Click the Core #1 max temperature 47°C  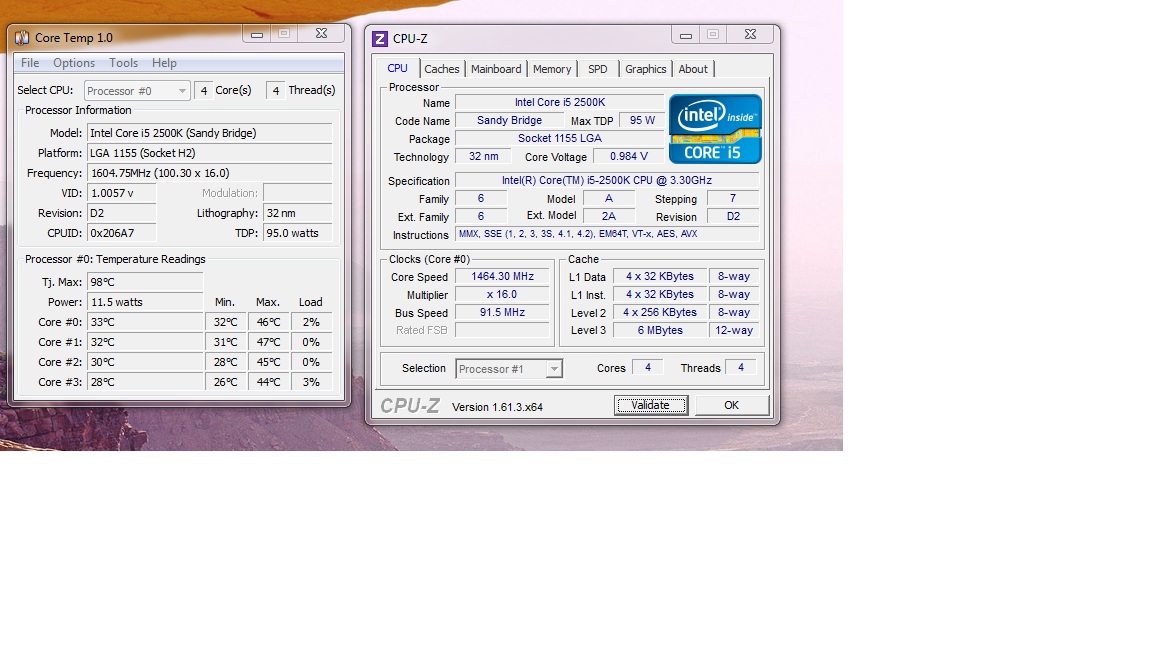click(268, 342)
